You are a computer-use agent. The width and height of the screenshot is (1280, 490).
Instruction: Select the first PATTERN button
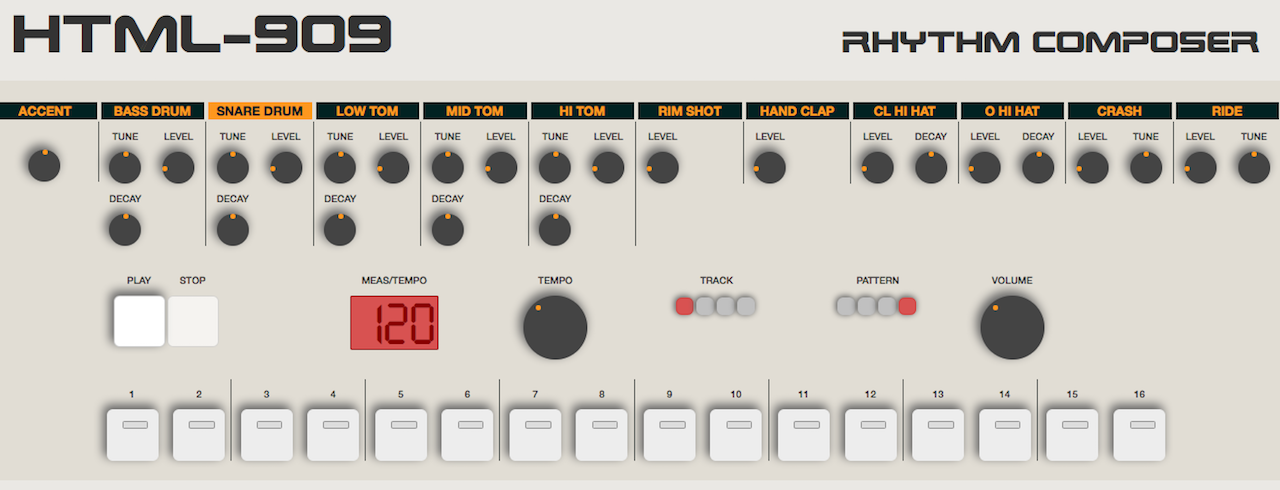[x=846, y=306]
